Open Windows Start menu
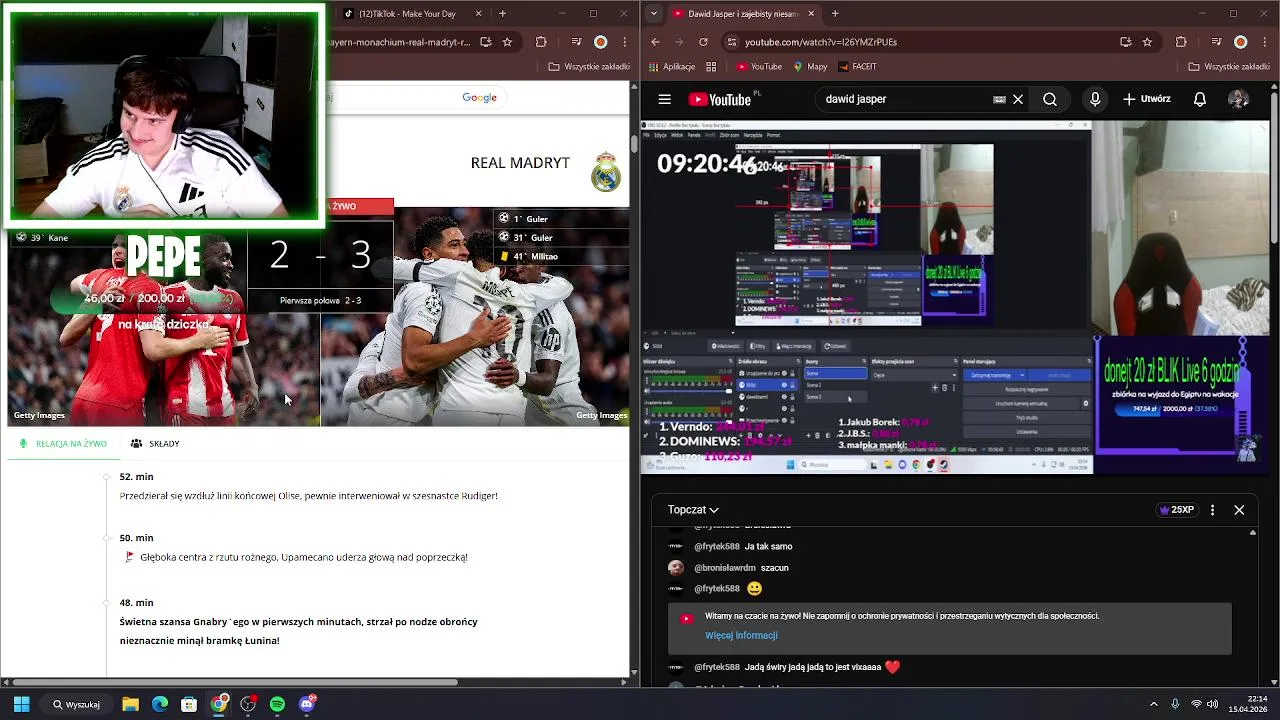This screenshot has height=720, width=1280. coord(21,704)
